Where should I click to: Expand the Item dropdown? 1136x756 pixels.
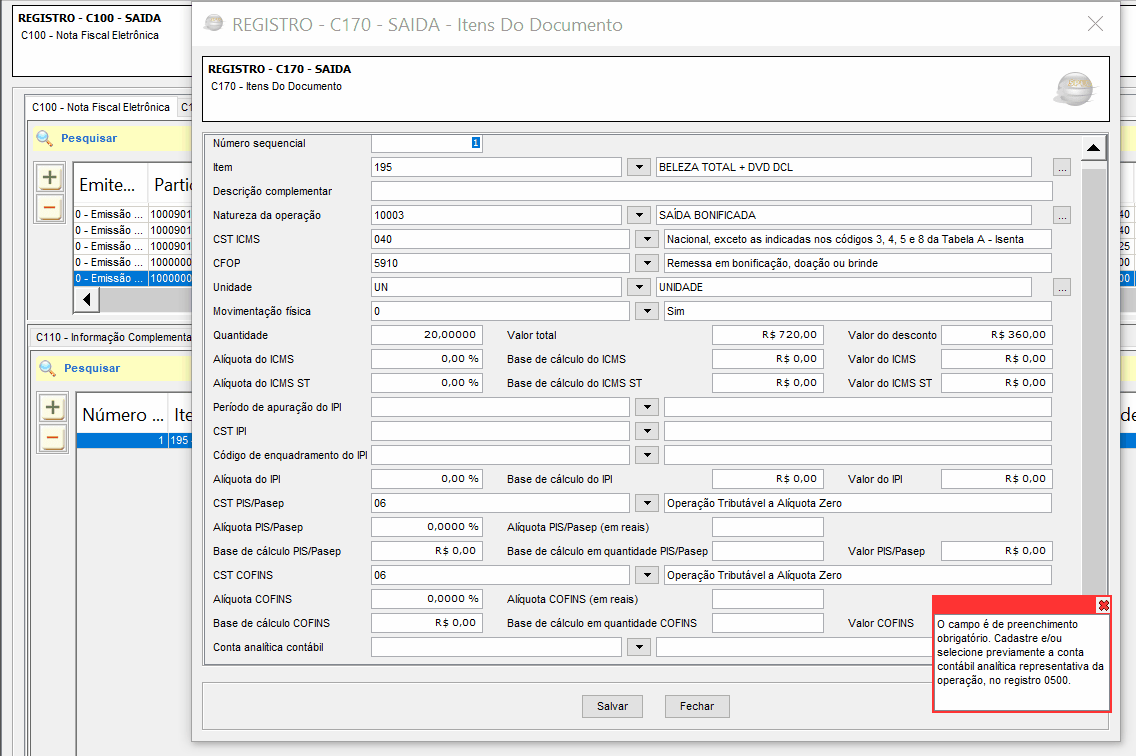pos(639,167)
